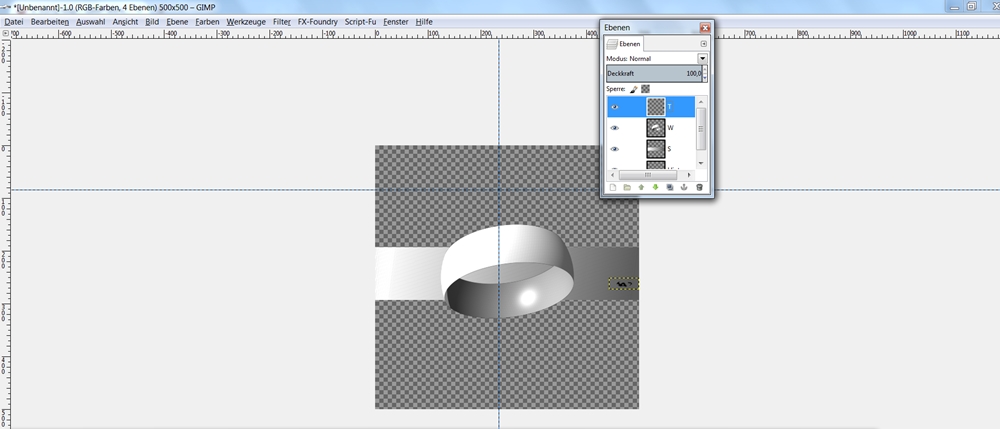Hide the W layer via eye icon
This screenshot has height=429, width=1000.
coord(615,128)
